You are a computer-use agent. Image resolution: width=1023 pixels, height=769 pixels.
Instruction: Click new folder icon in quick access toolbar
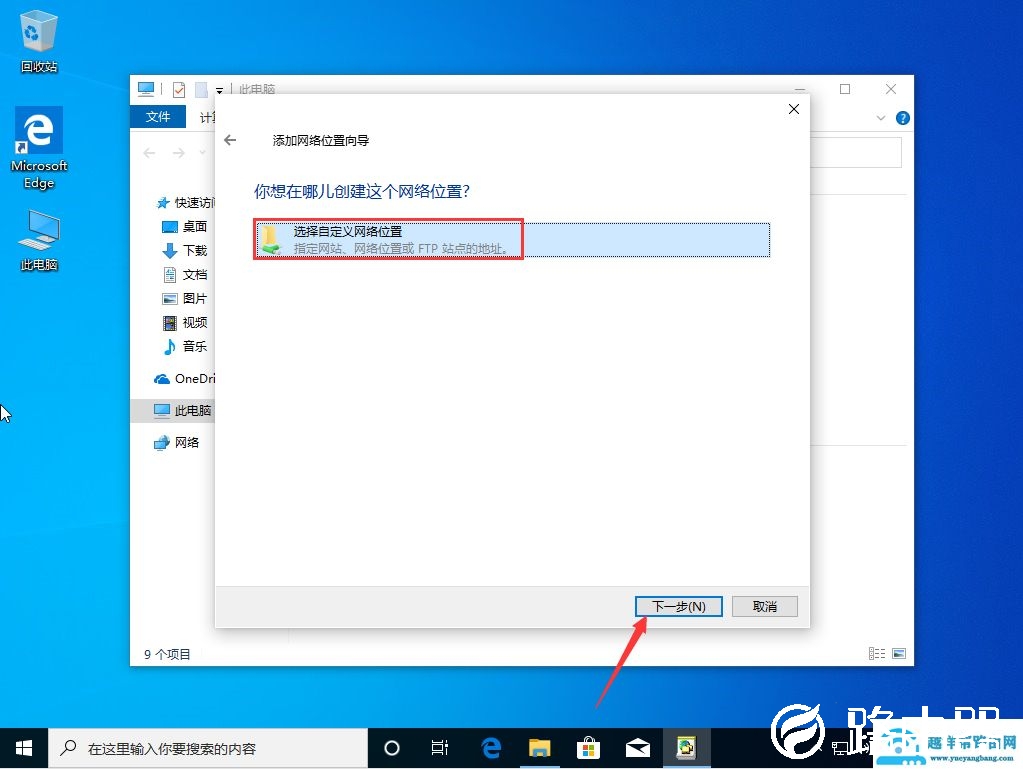pos(201,89)
